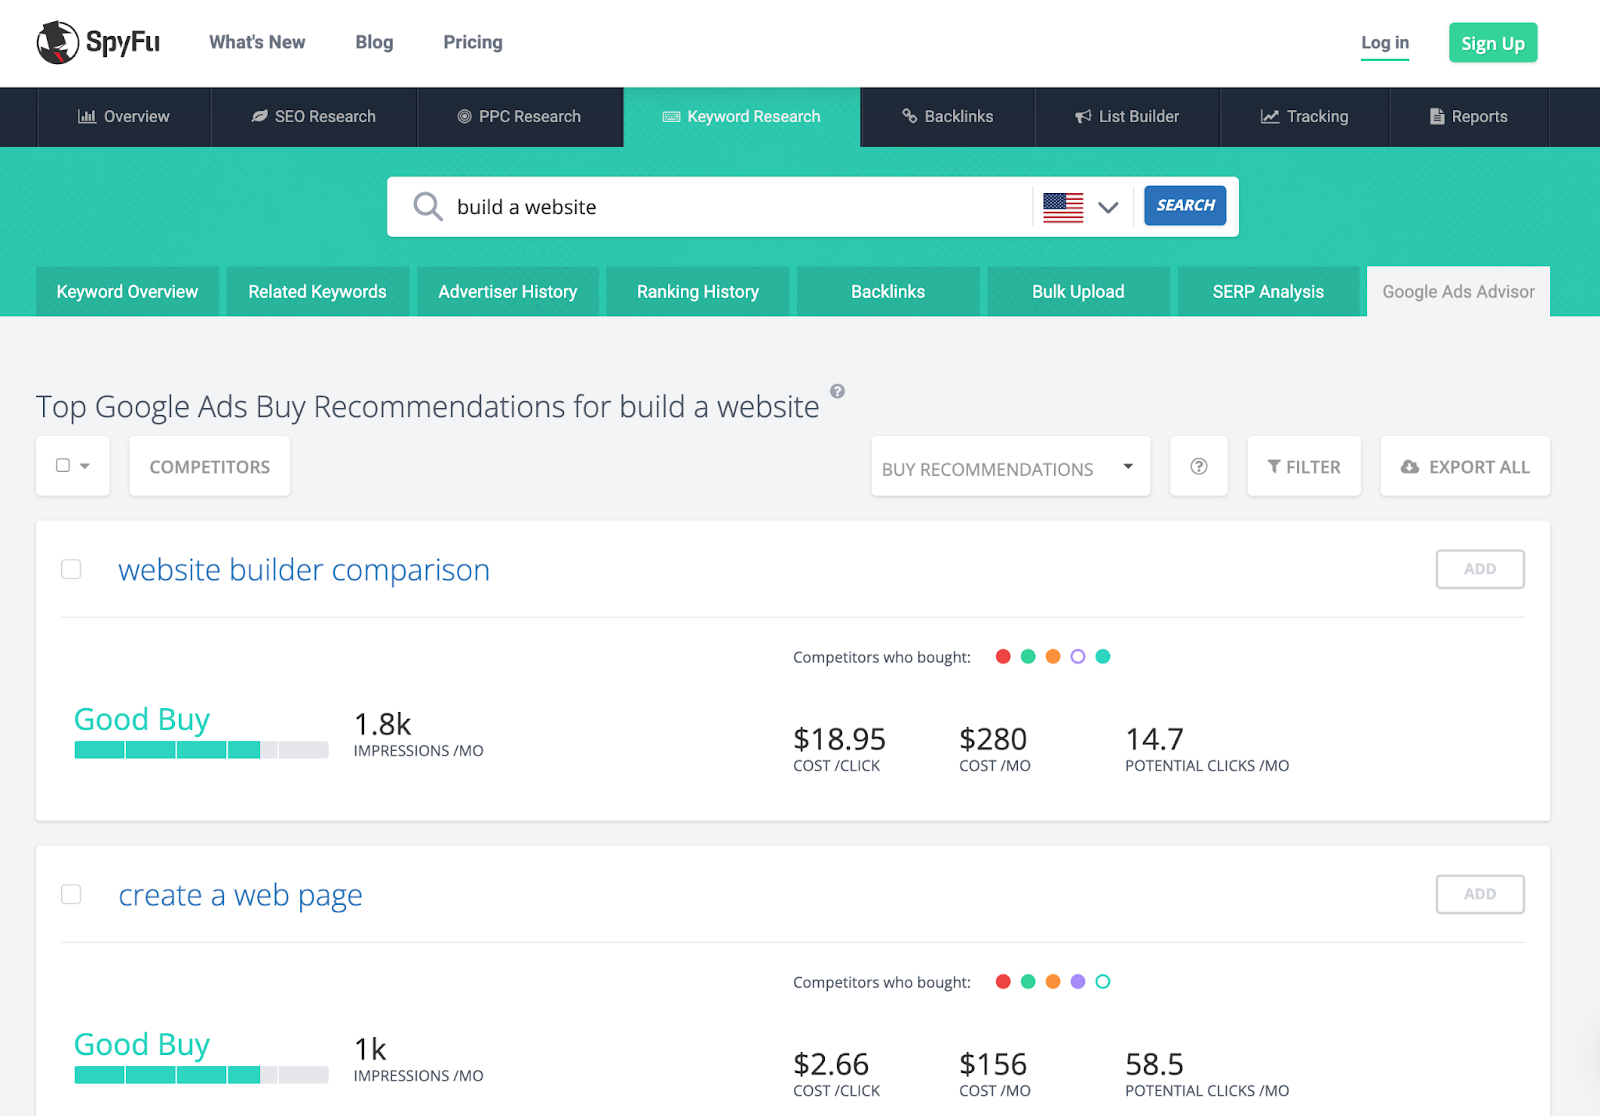Go to PPC Research section
Image resolution: width=1600 pixels, height=1116 pixels.
(x=520, y=117)
